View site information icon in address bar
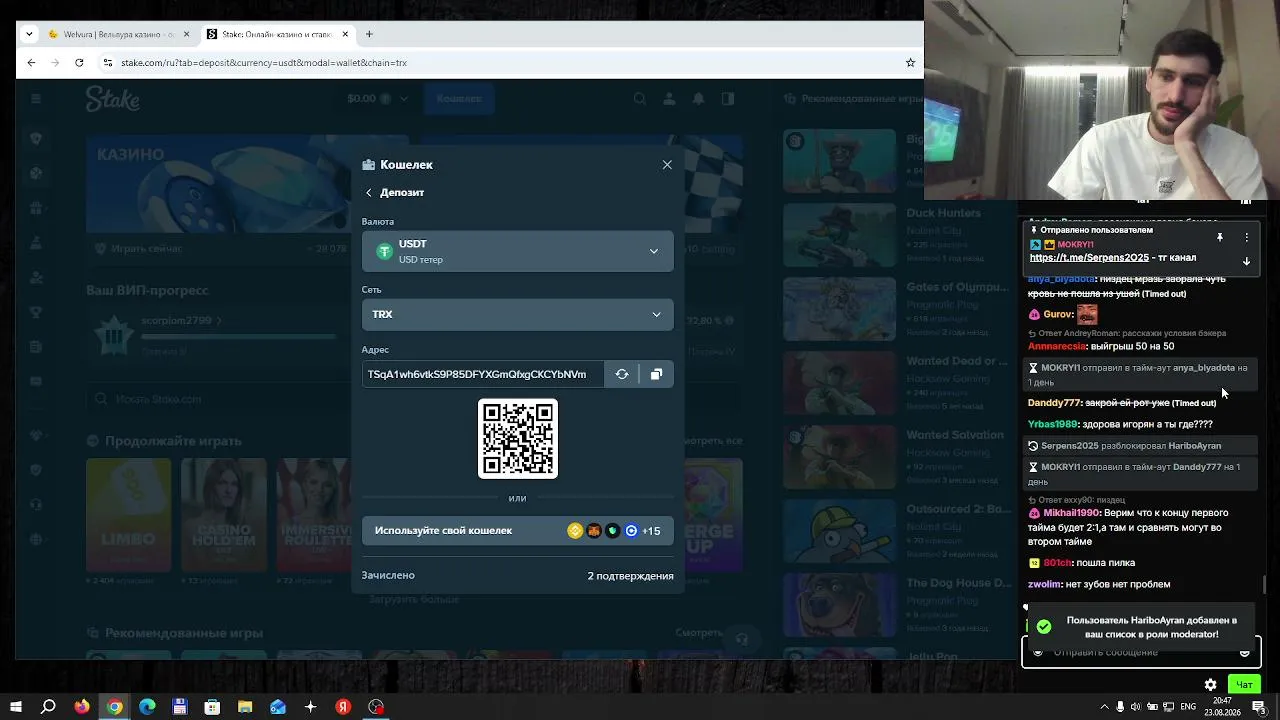The image size is (1280, 720). click(x=108, y=62)
